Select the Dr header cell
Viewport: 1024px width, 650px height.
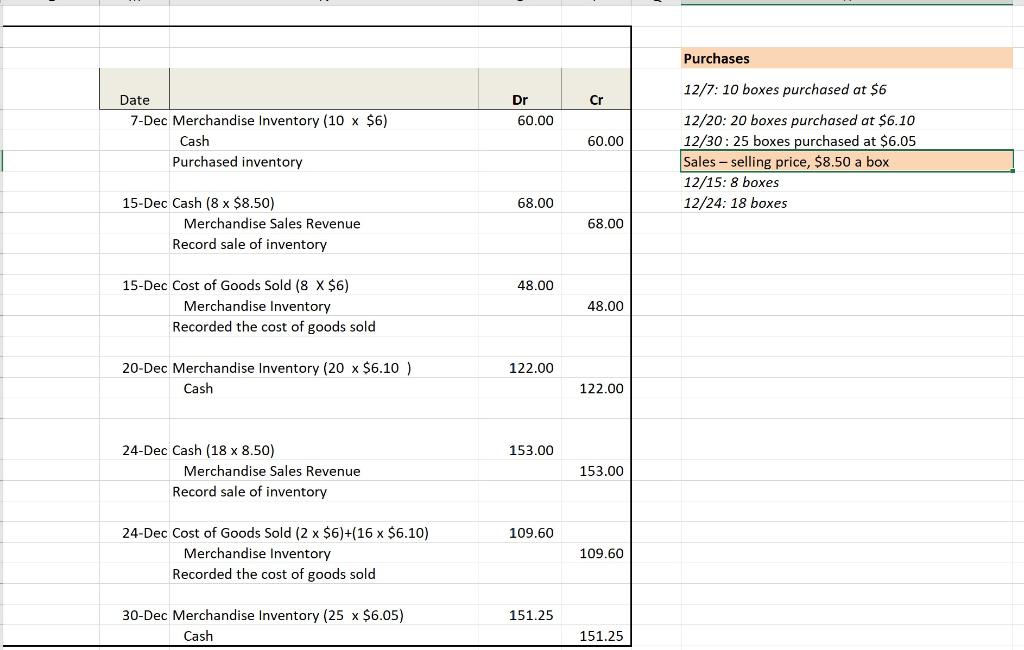(x=518, y=100)
